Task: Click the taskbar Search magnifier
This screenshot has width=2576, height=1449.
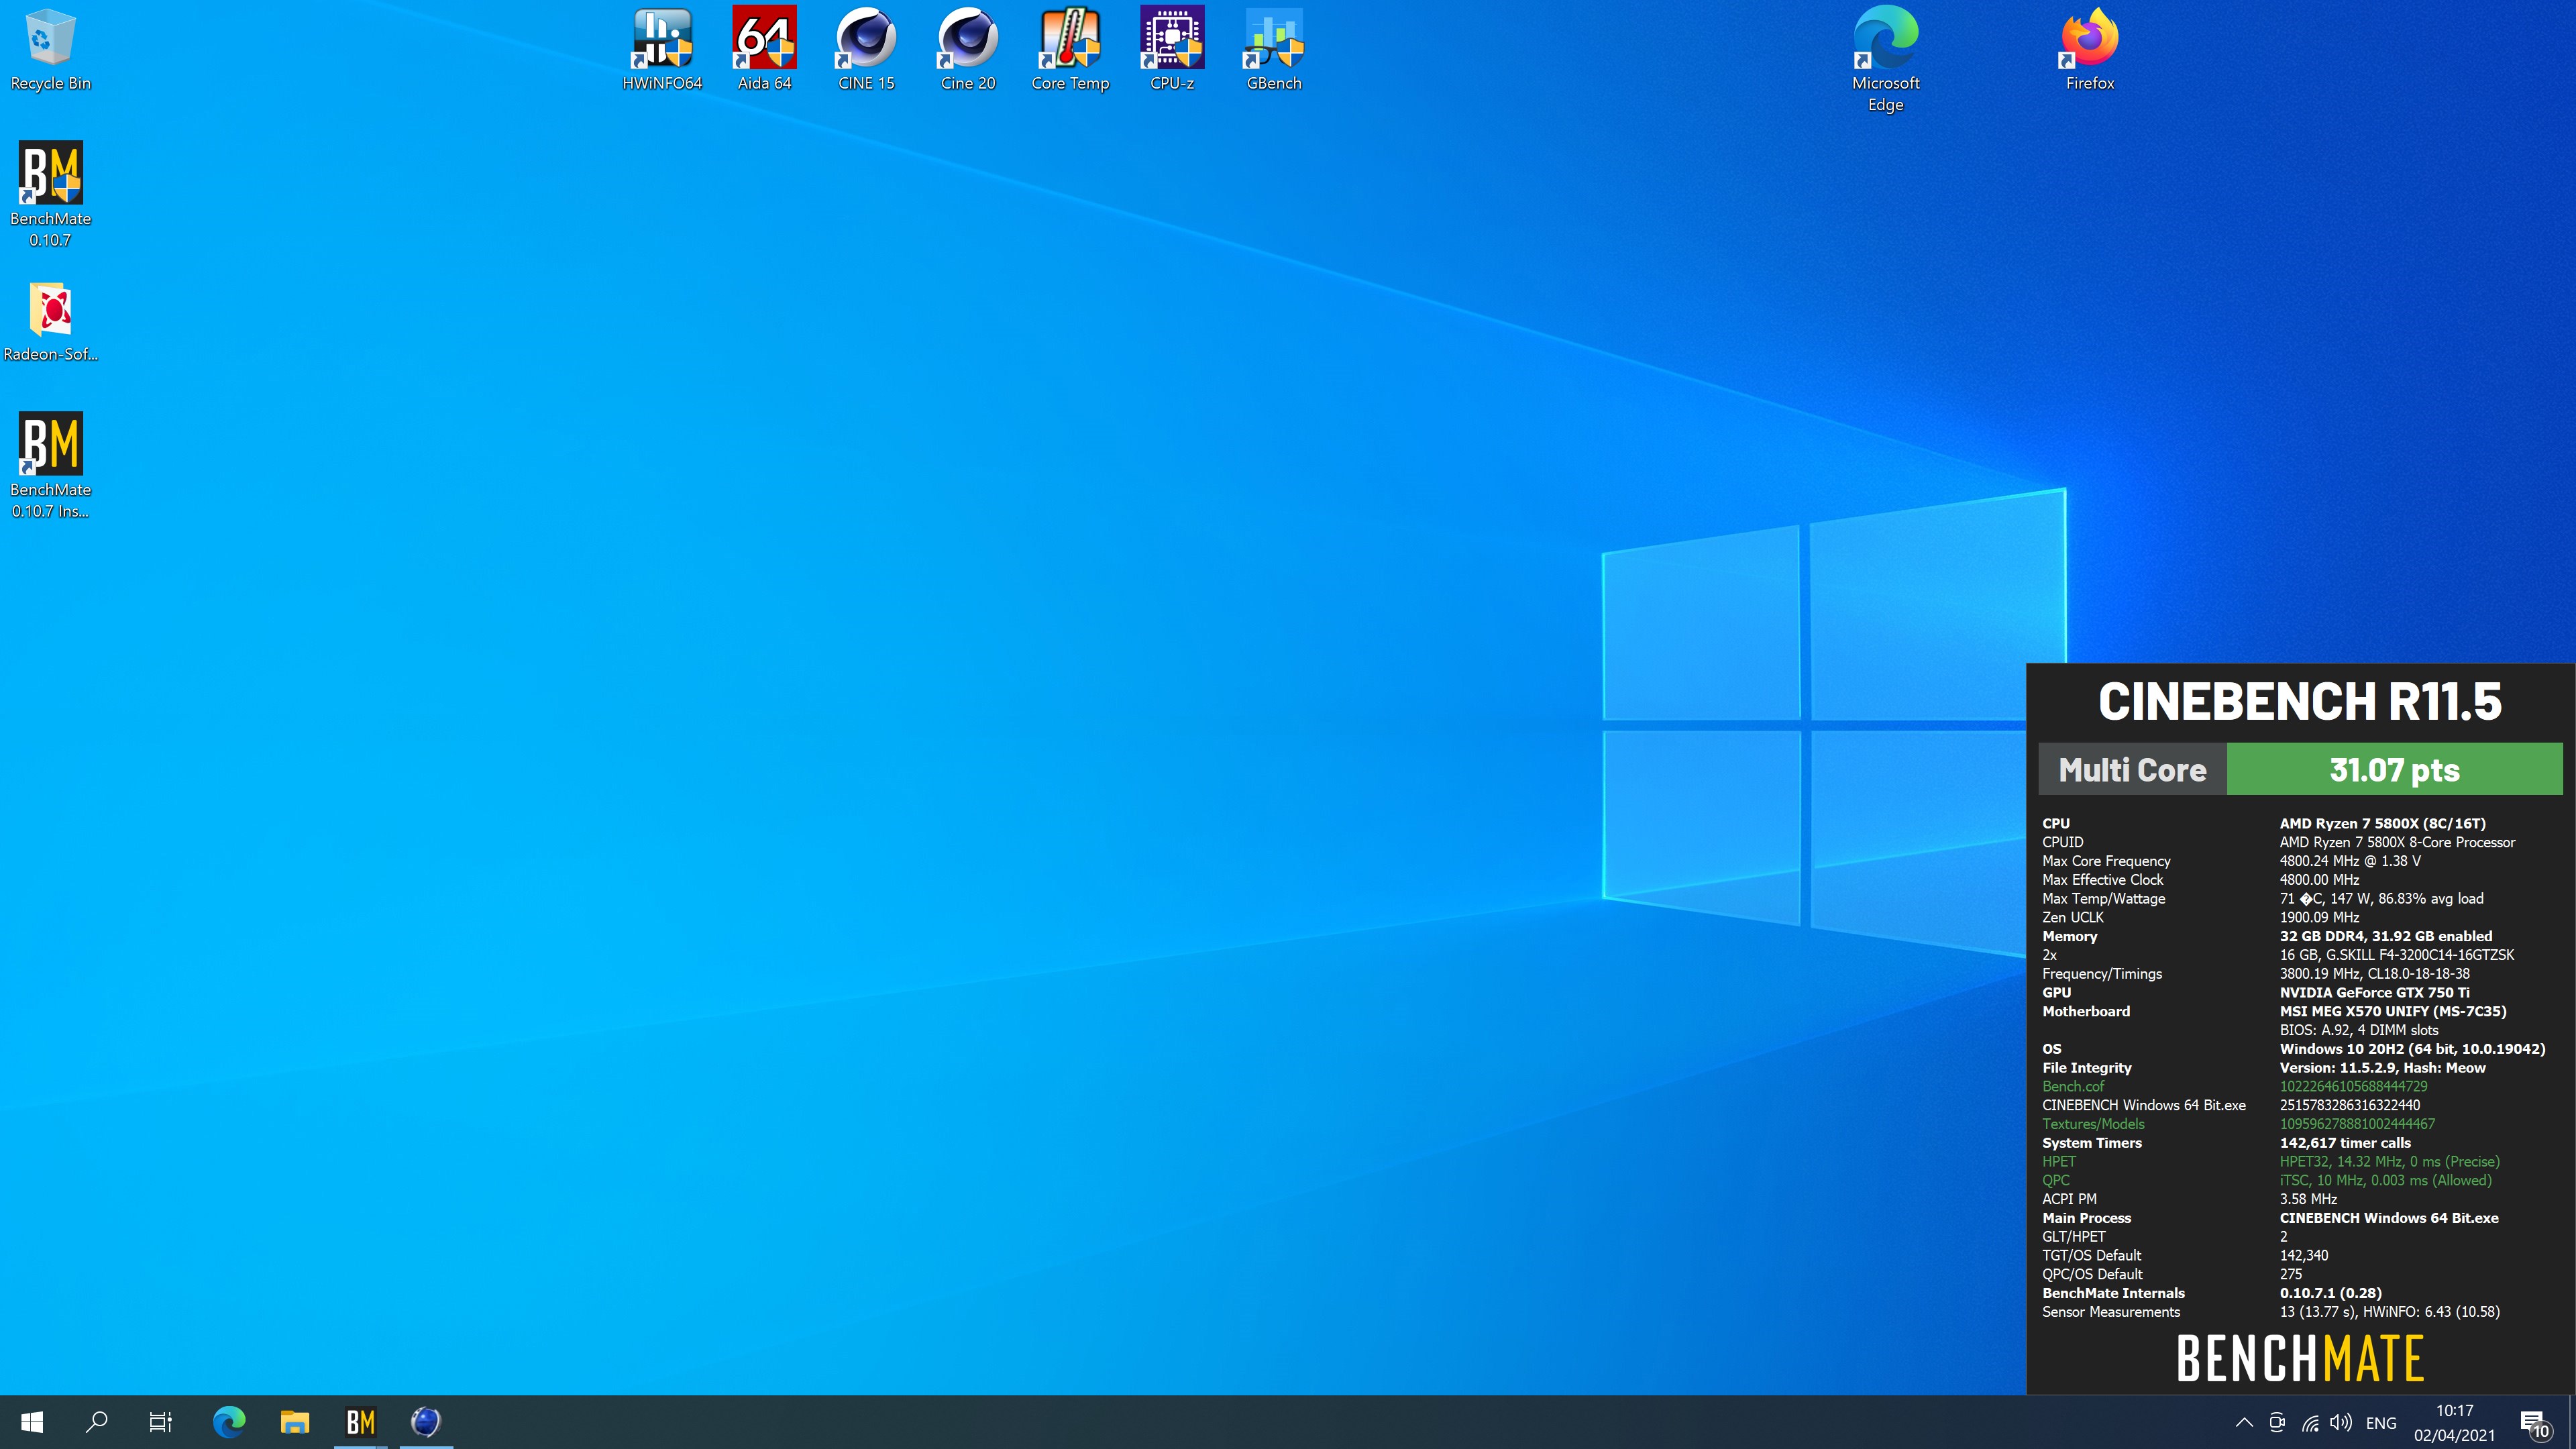Action: pyautogui.click(x=97, y=1421)
